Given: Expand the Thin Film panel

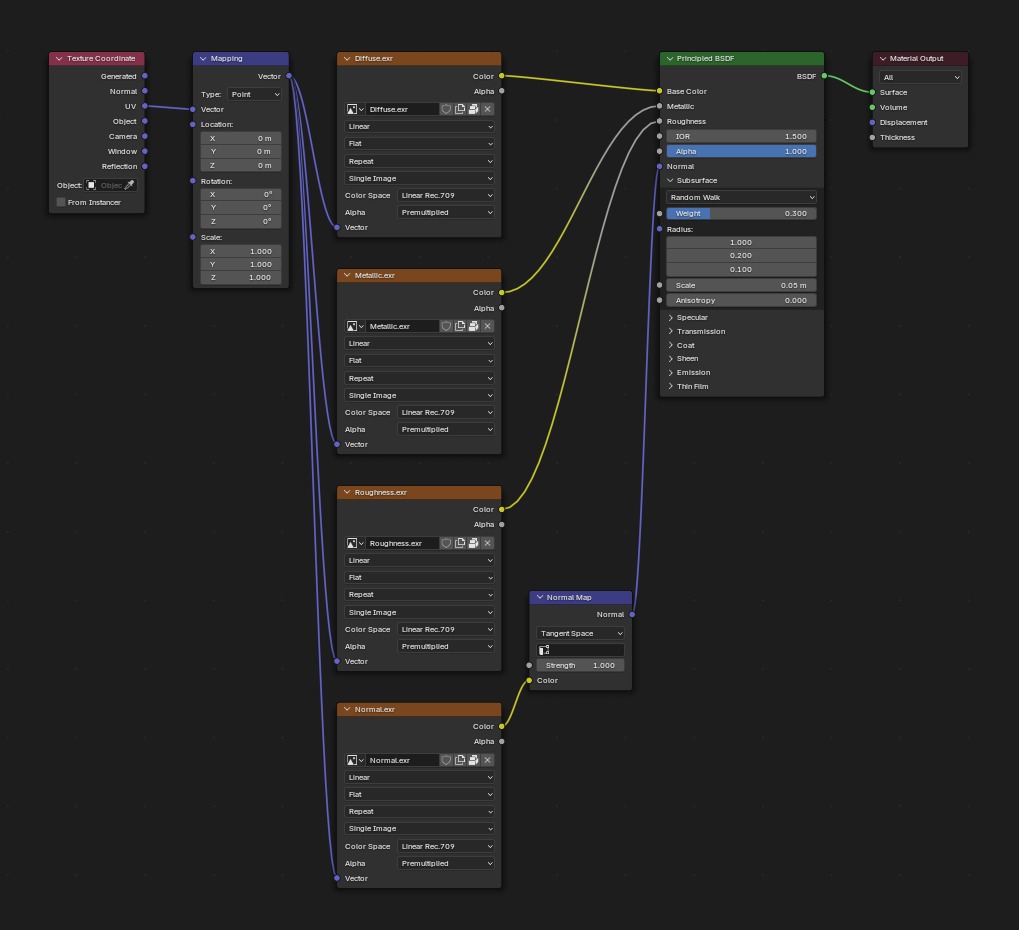Looking at the screenshot, I should pyautogui.click(x=671, y=387).
